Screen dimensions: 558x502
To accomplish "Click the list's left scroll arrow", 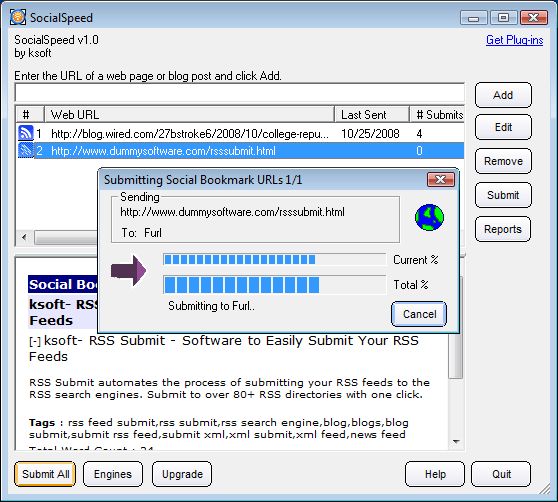I will tap(24, 237).
